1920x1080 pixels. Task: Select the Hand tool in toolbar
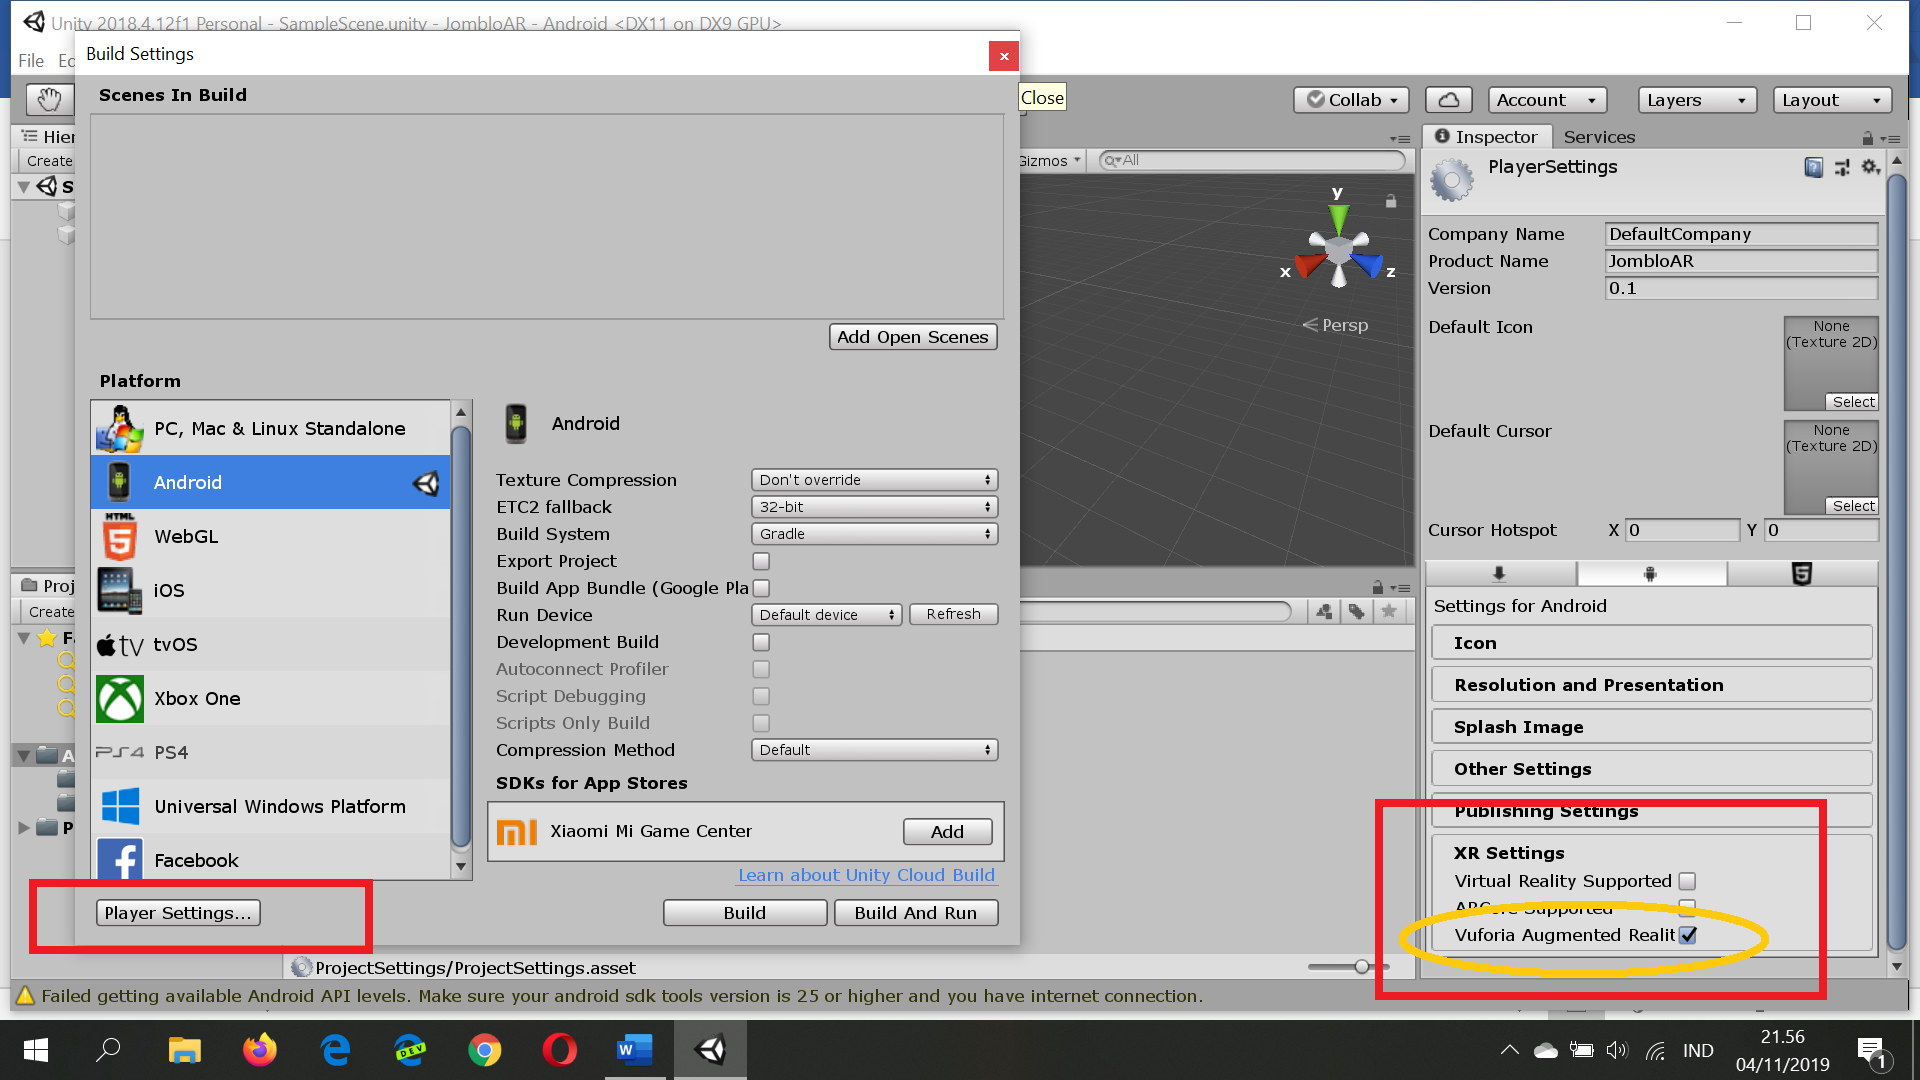49,99
